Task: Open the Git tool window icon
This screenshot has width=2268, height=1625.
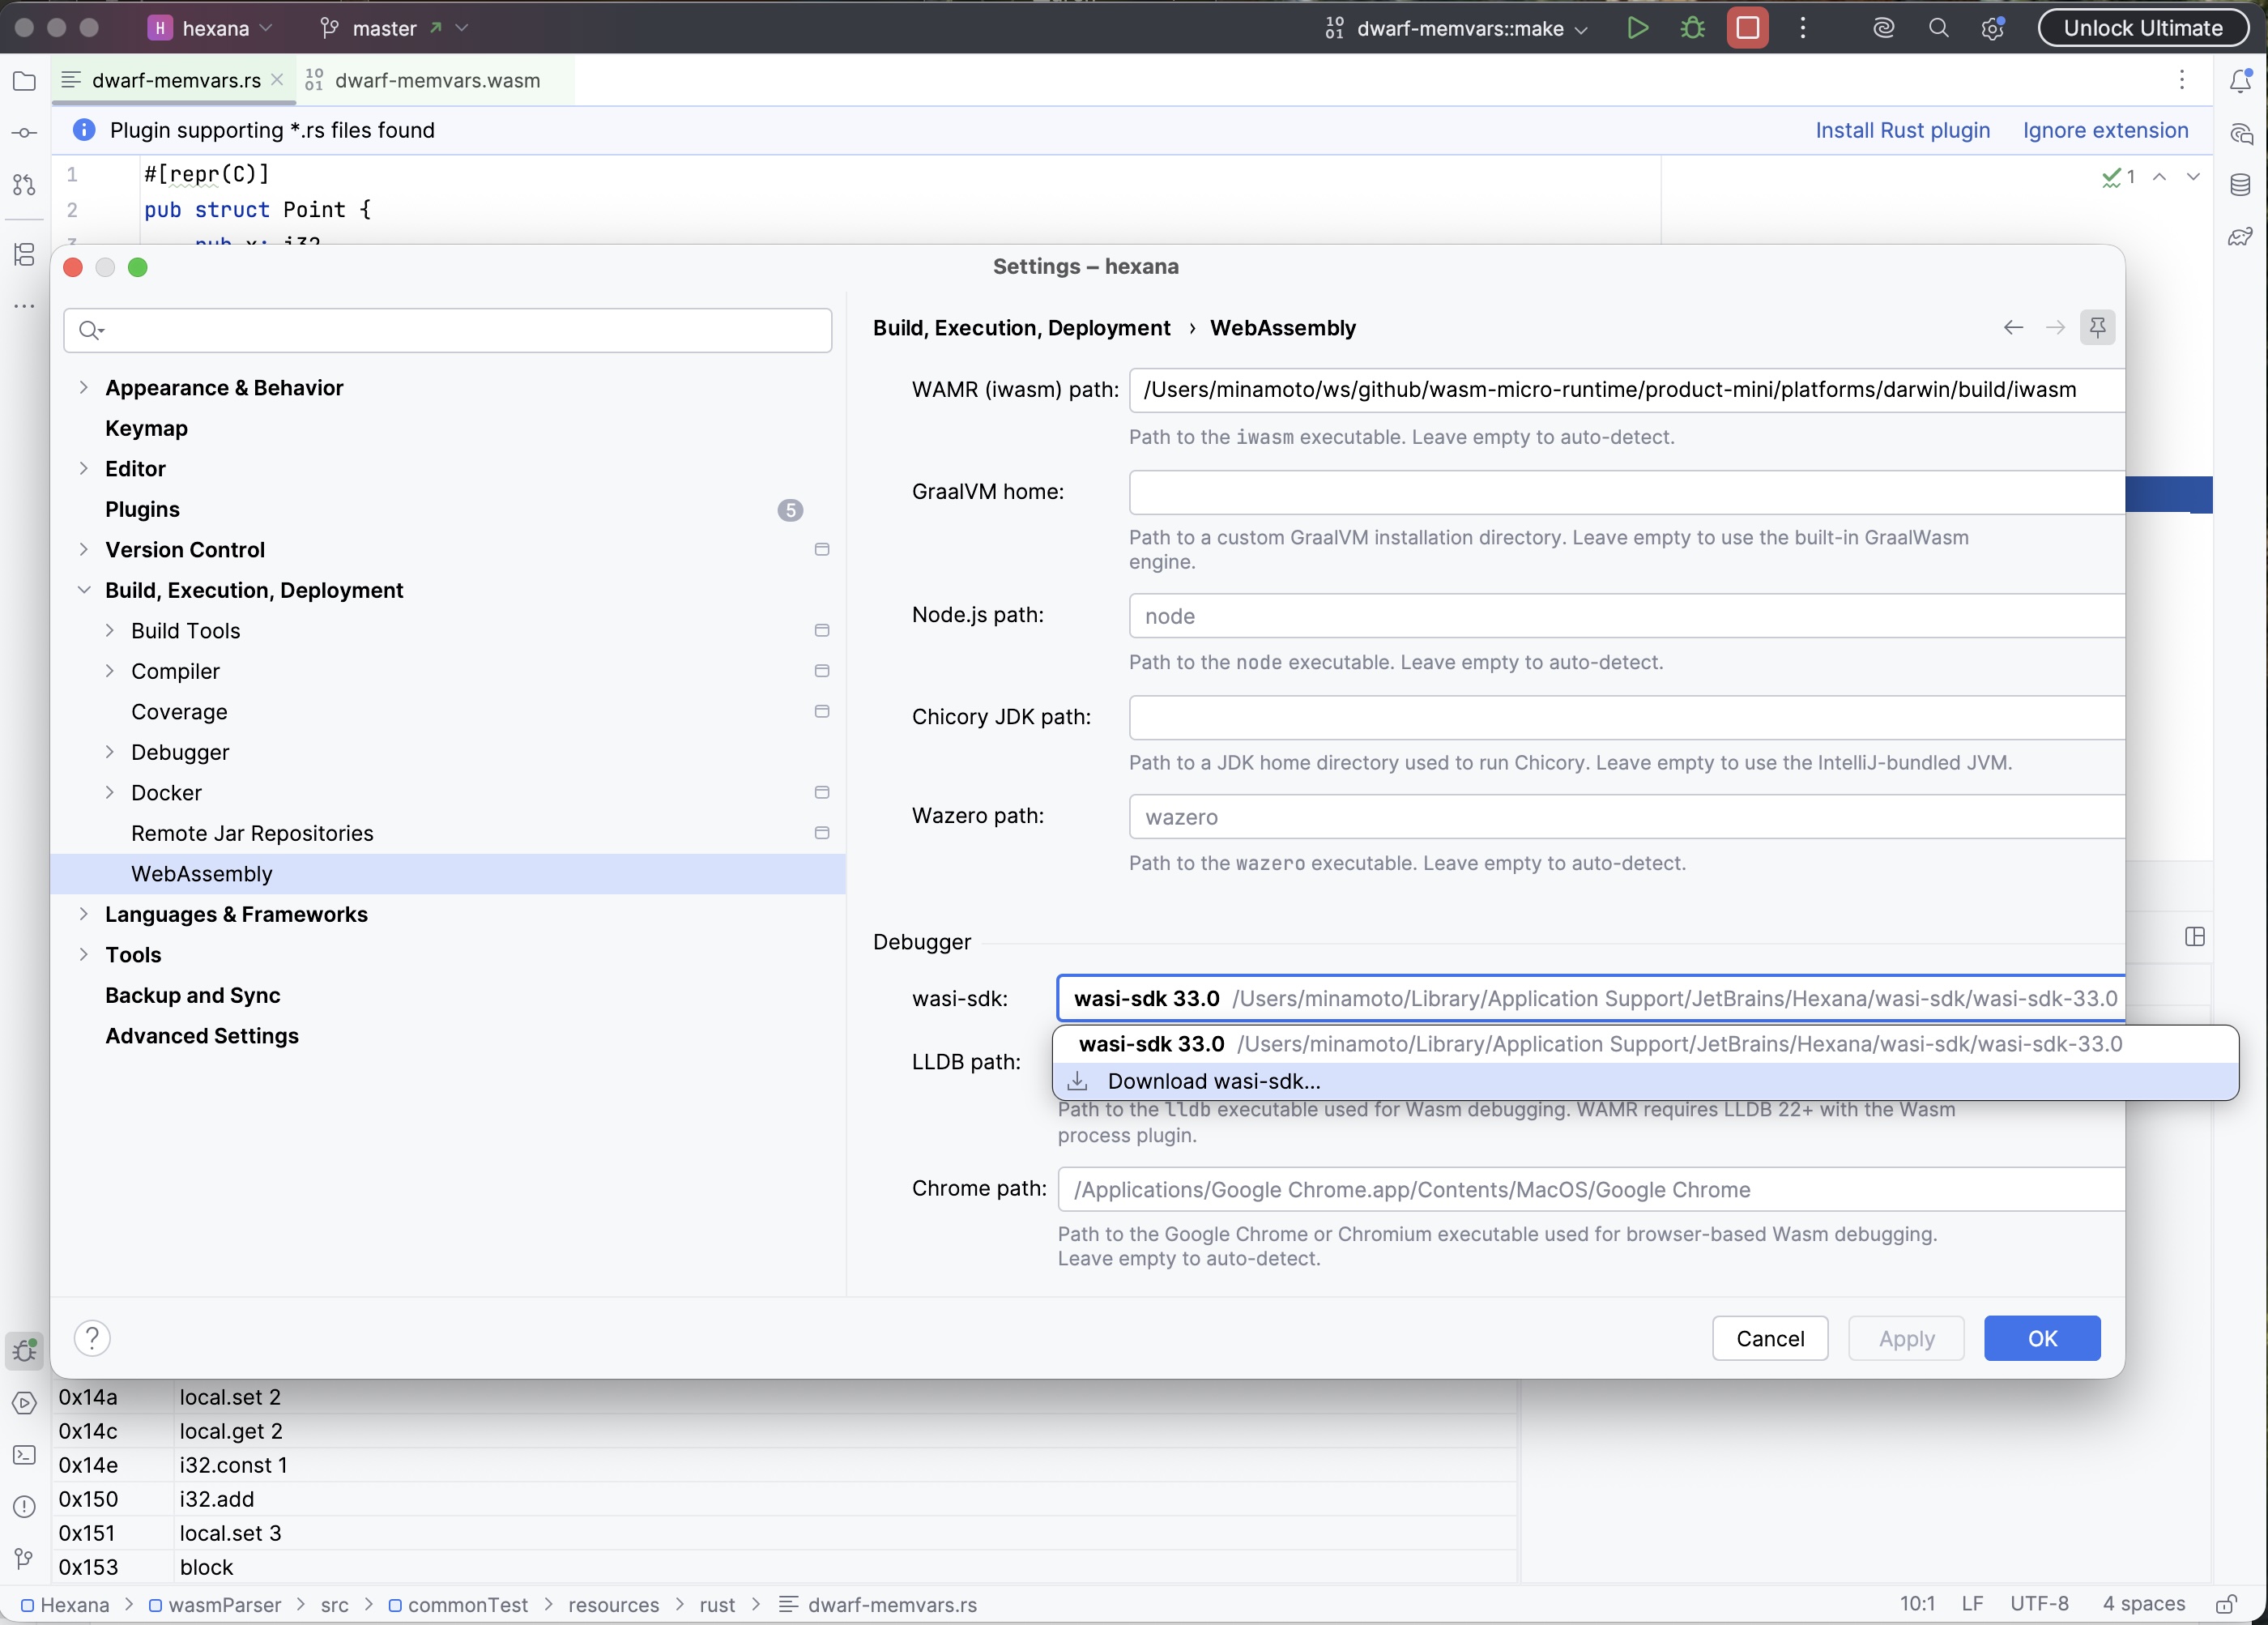Action: pyautogui.click(x=25, y=1559)
